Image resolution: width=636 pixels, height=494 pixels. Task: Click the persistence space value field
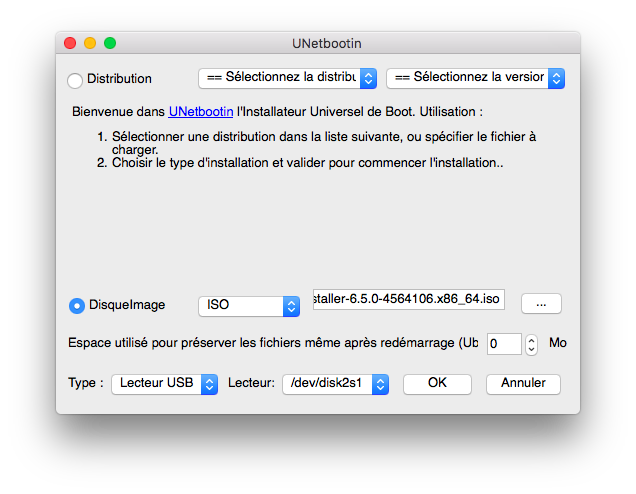[504, 344]
